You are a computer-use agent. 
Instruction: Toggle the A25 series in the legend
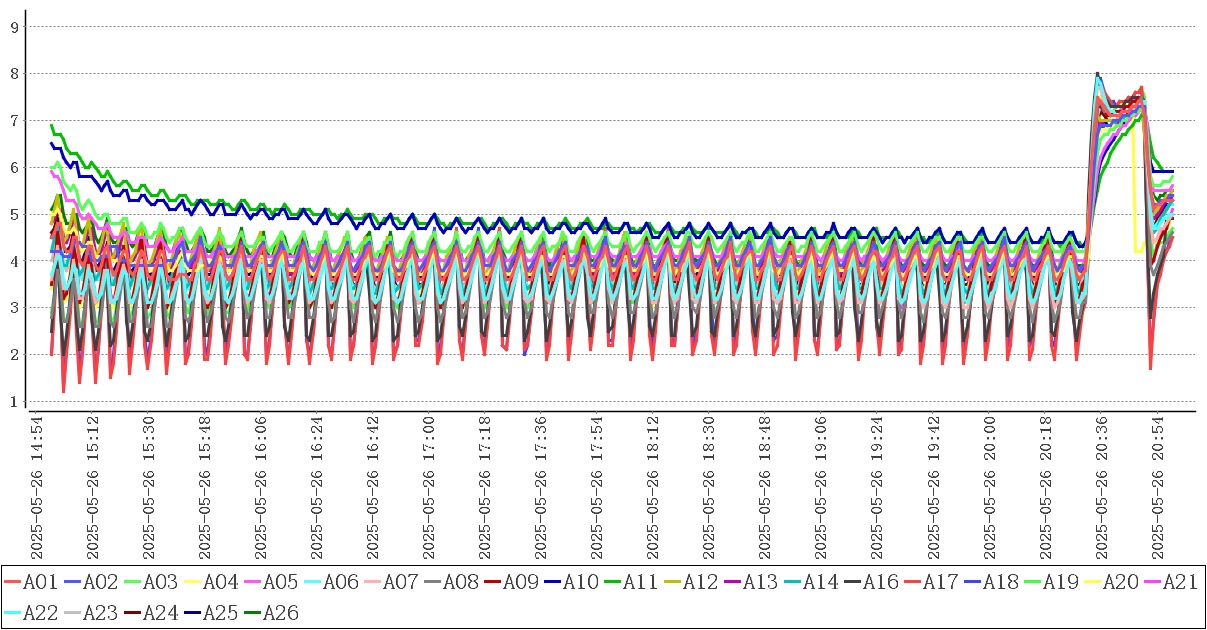[x=220, y=613]
